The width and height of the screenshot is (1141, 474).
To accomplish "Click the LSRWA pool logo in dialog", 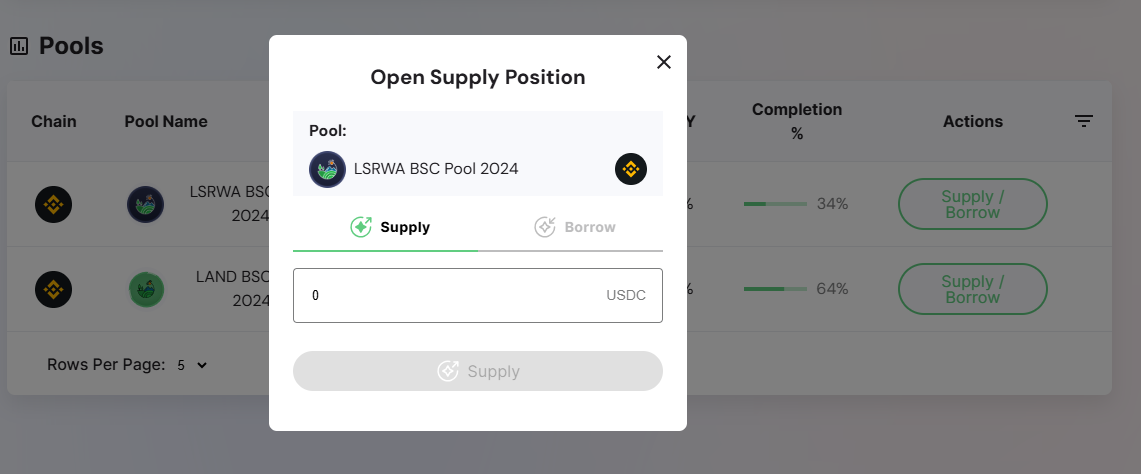I will pos(327,169).
